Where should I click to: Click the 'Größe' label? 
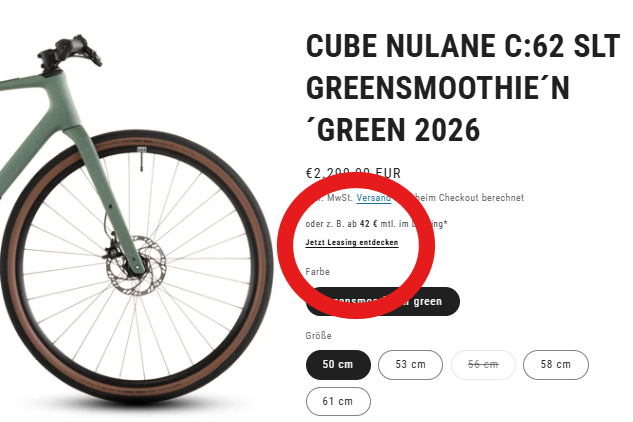pyautogui.click(x=318, y=336)
